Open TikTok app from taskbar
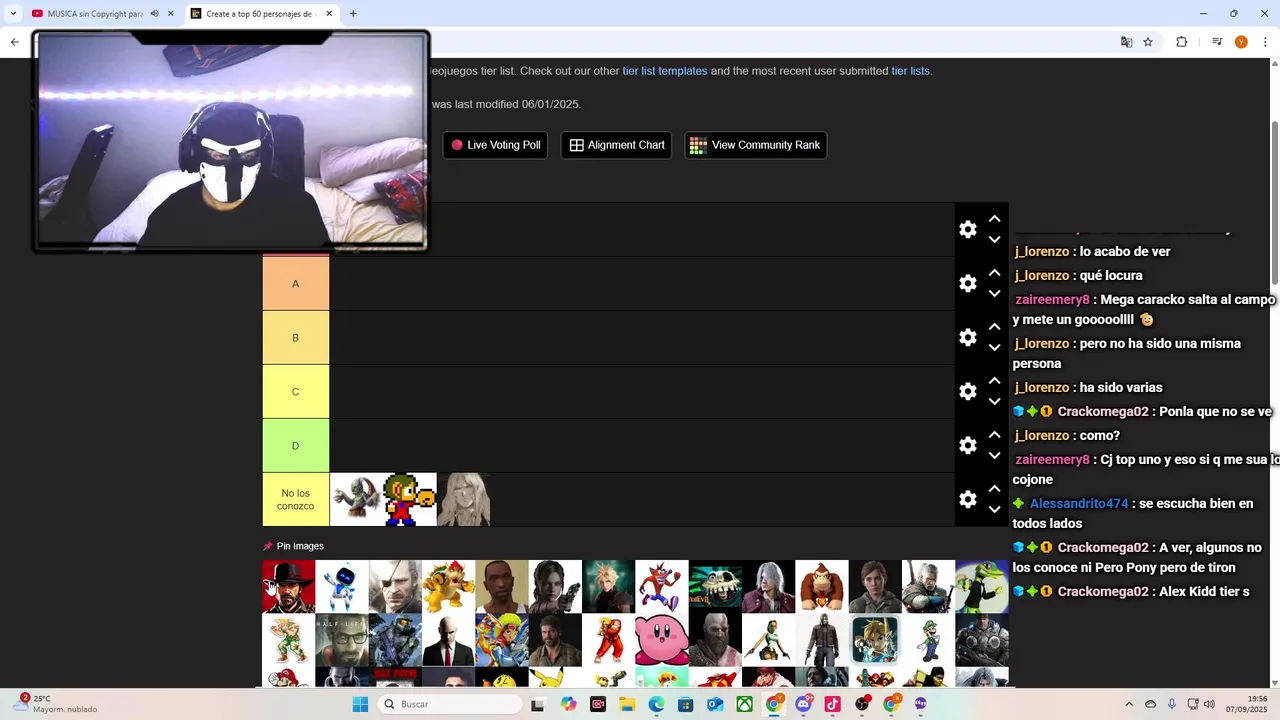 pos(832,704)
